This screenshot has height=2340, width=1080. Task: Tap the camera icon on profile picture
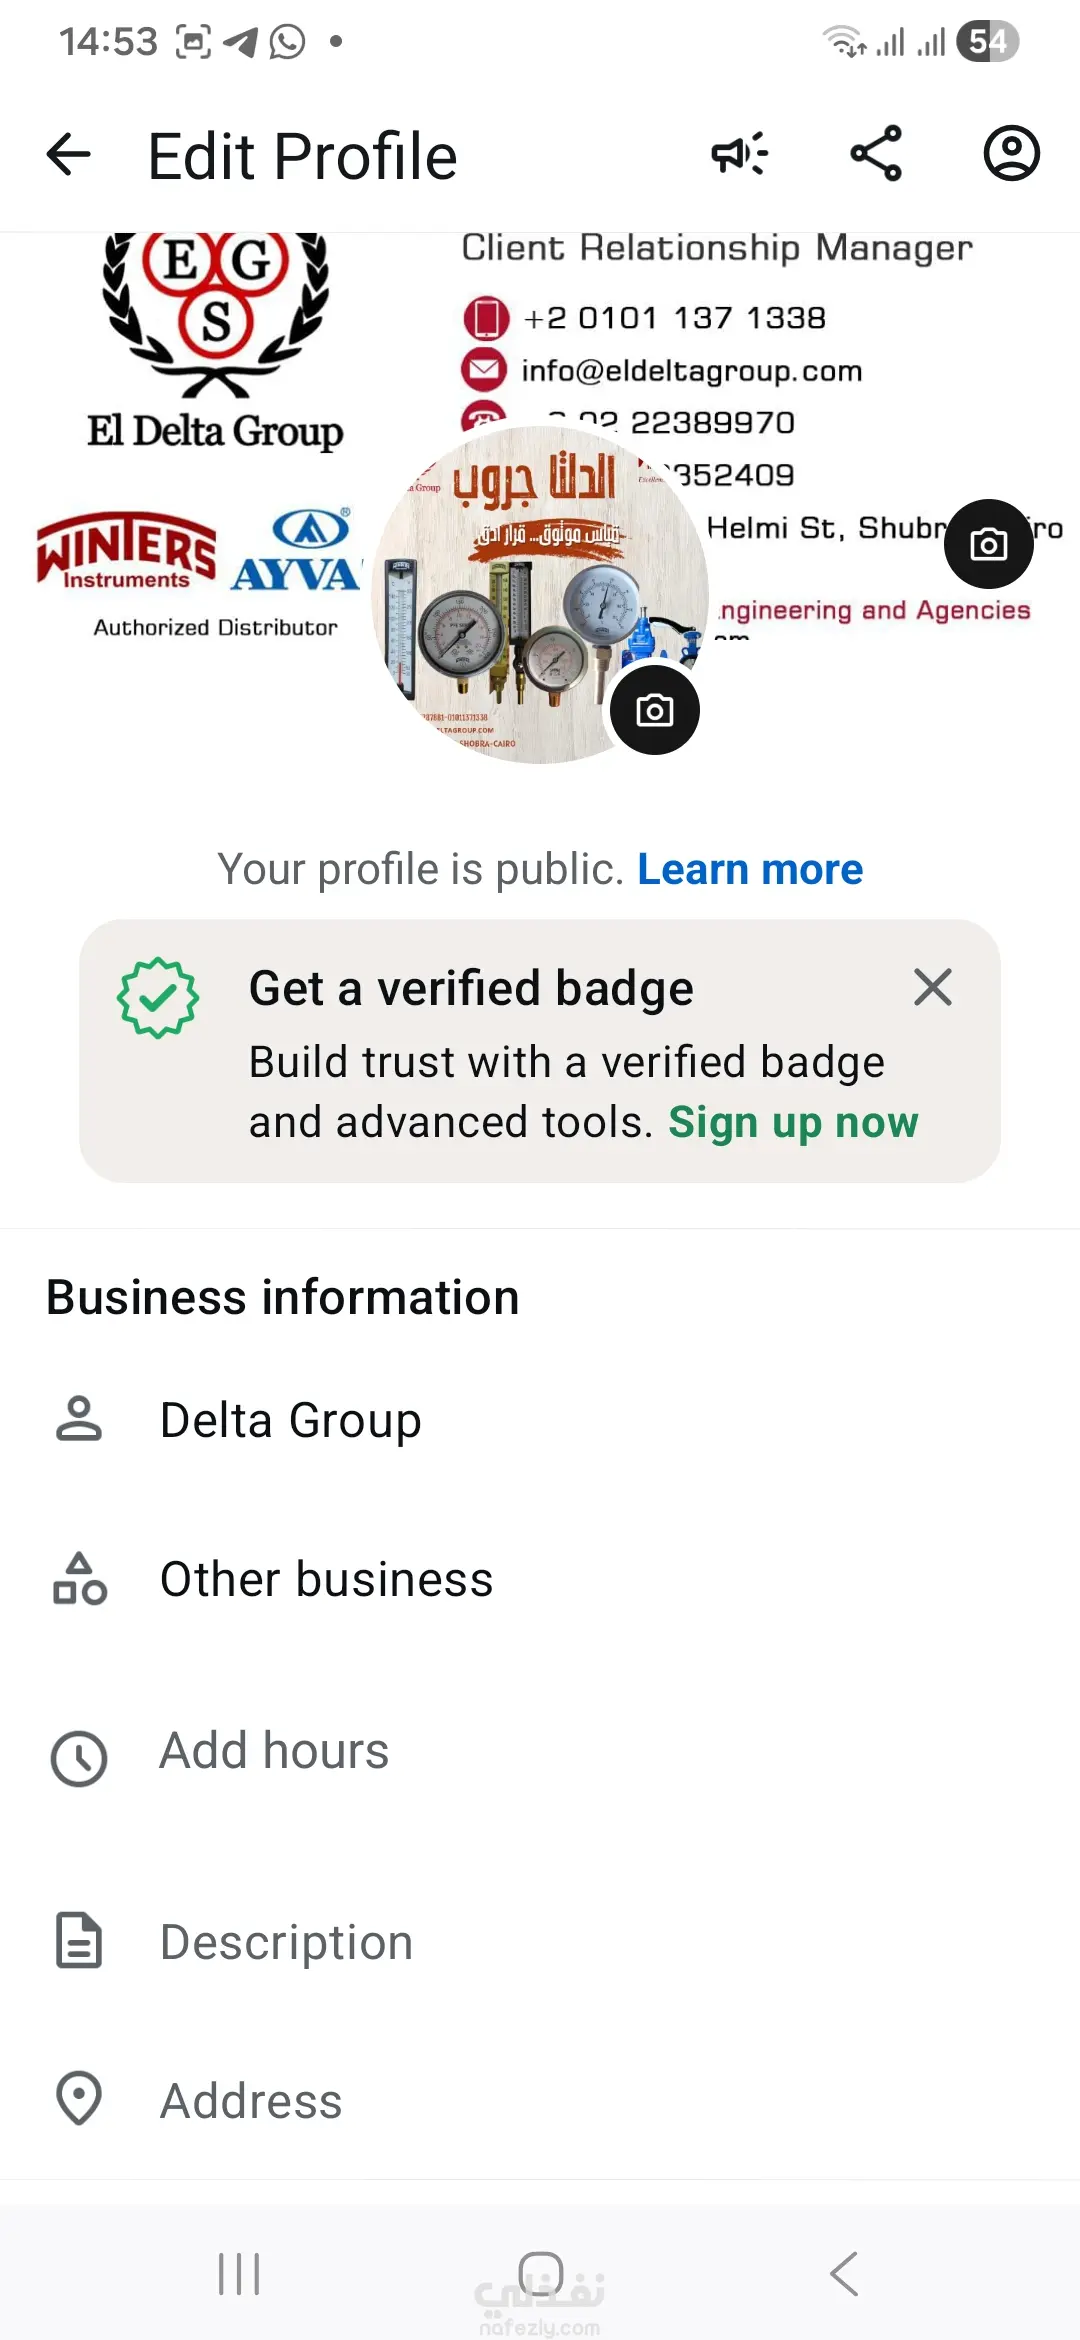click(655, 710)
